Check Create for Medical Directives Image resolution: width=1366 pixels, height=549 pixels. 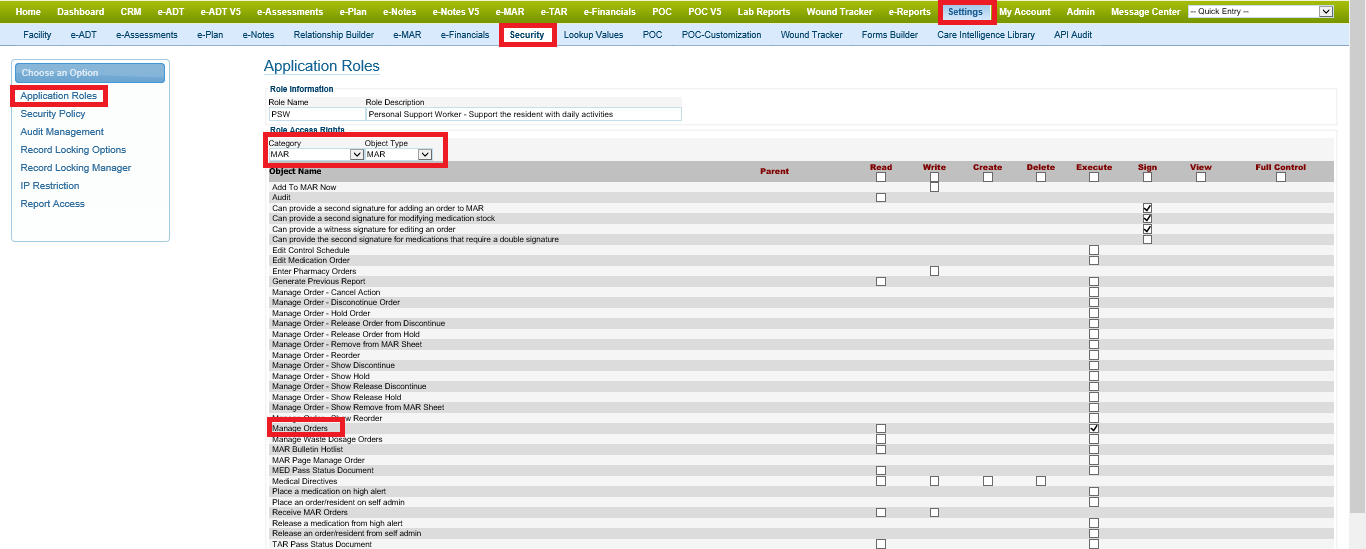pyautogui.click(x=987, y=481)
